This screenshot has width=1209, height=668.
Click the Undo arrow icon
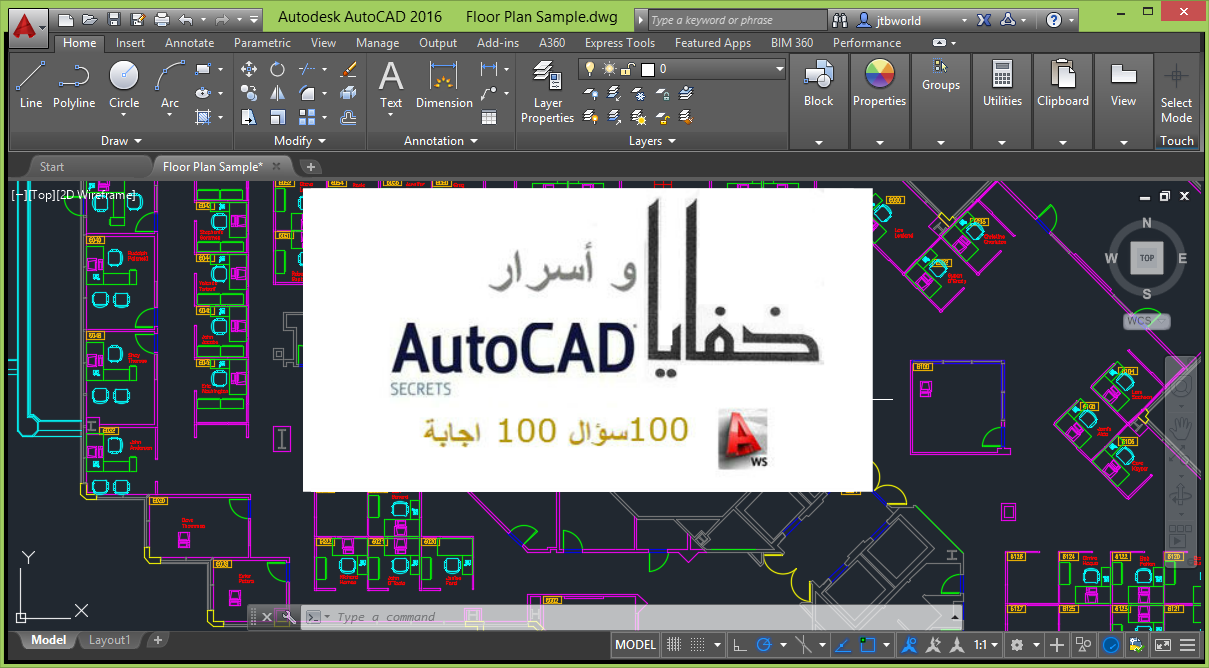[x=186, y=19]
